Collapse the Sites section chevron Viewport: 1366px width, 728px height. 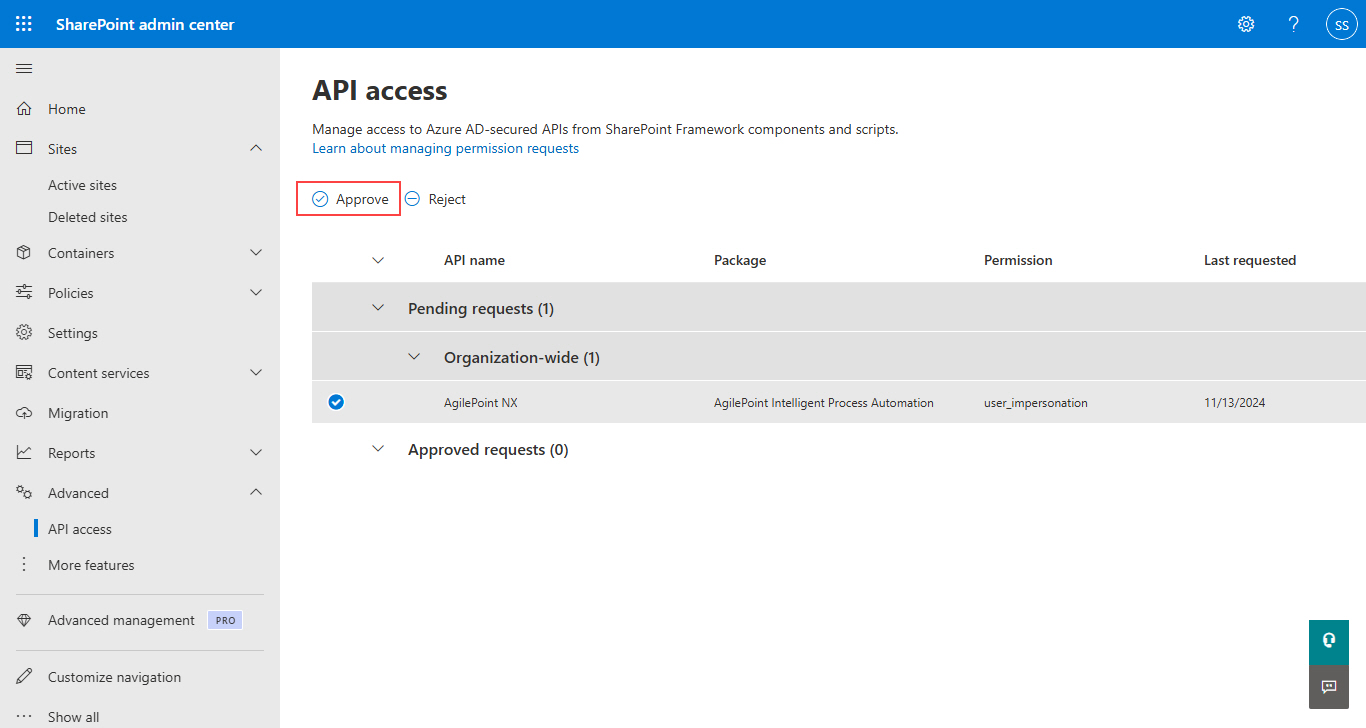(256, 148)
